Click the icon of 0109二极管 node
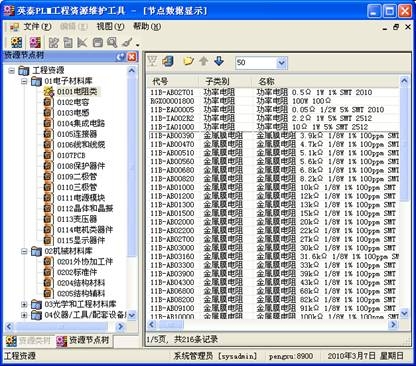This screenshot has height=366, width=416. pyautogui.click(x=49, y=177)
